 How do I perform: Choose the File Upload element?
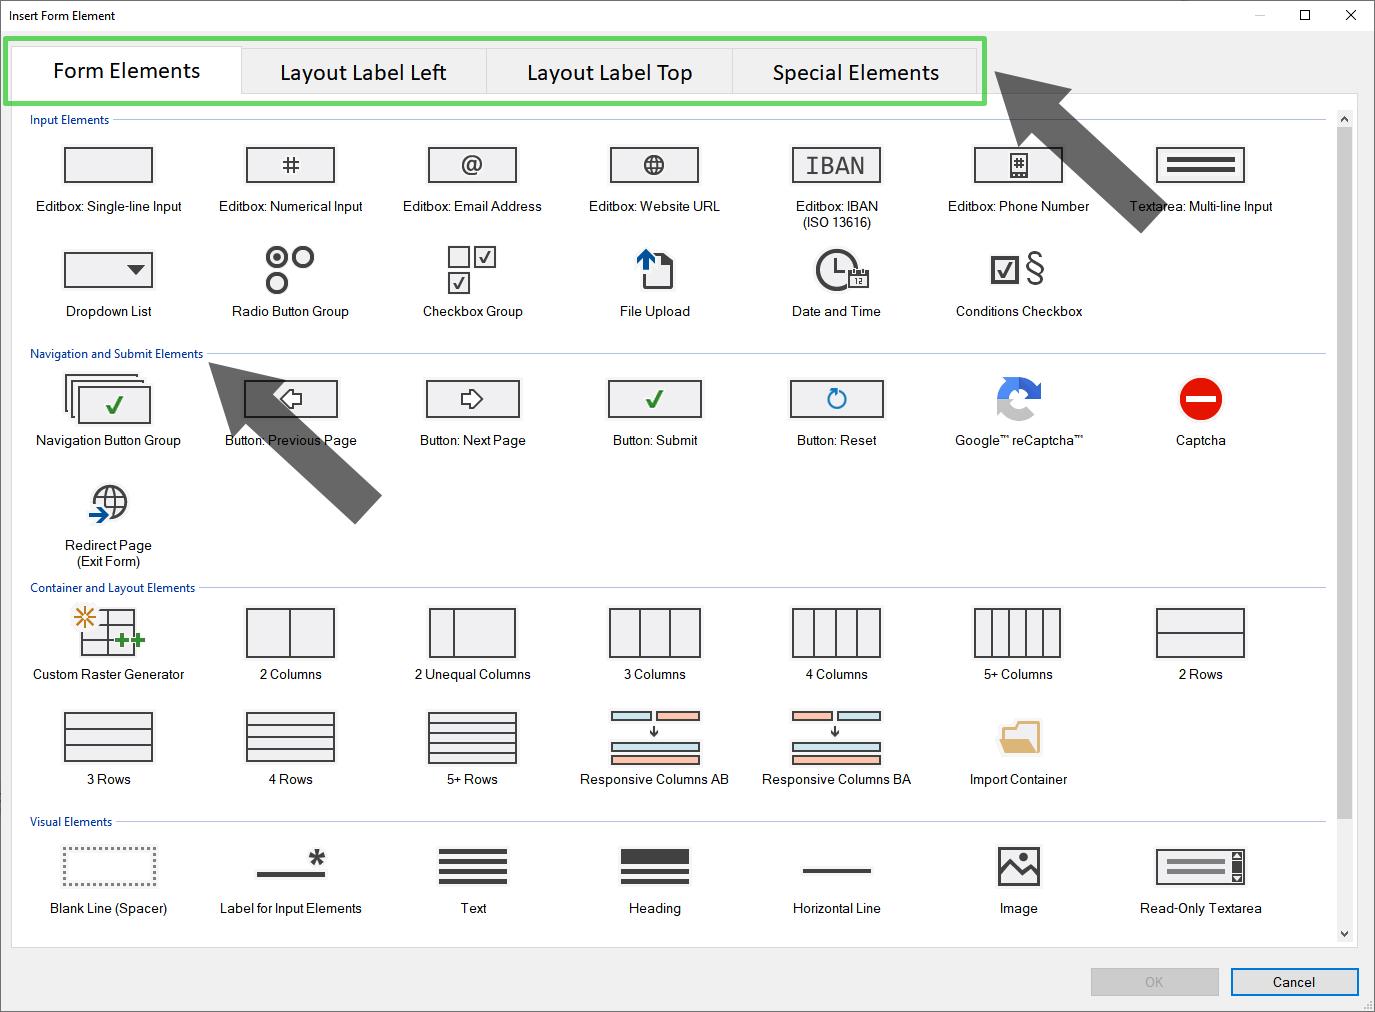[x=654, y=283]
